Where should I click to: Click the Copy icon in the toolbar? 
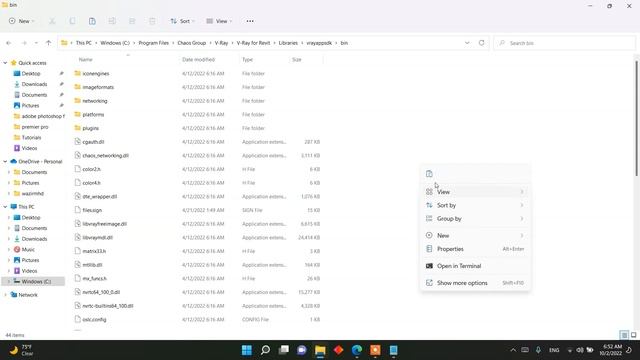[72, 21]
